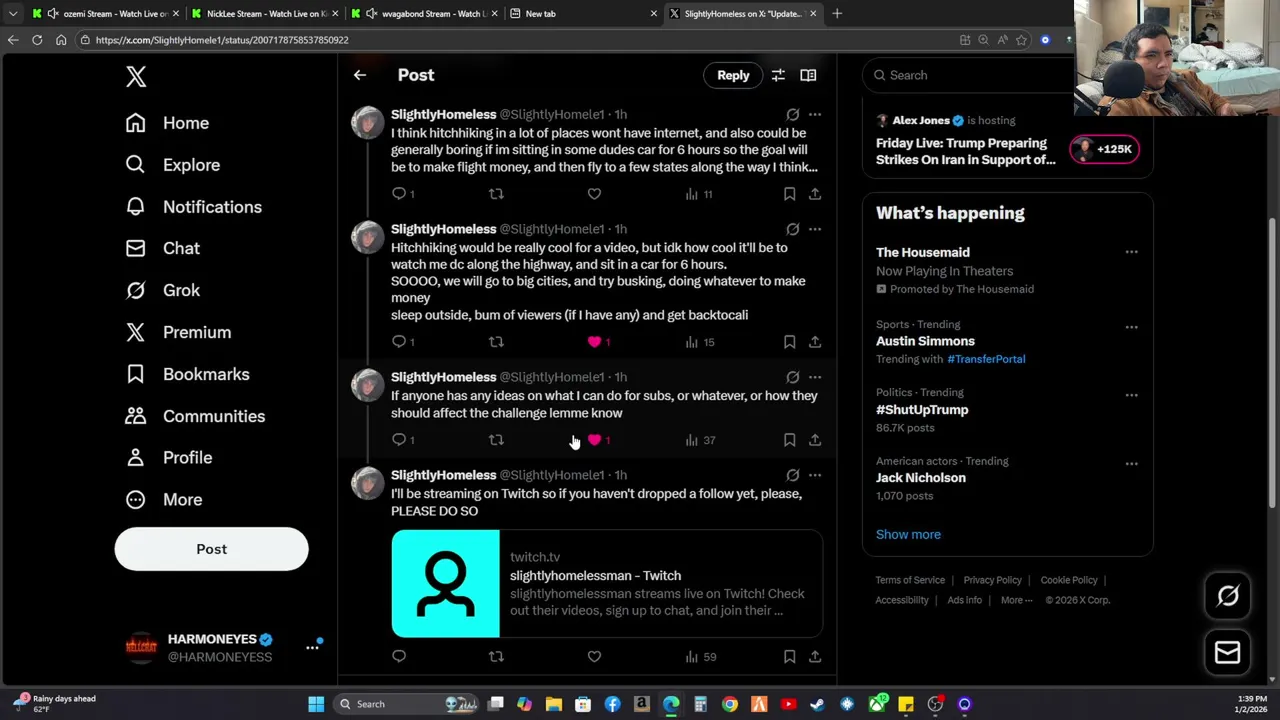
Task: Open more options on the subs ideas tweet
Action: coord(815,377)
